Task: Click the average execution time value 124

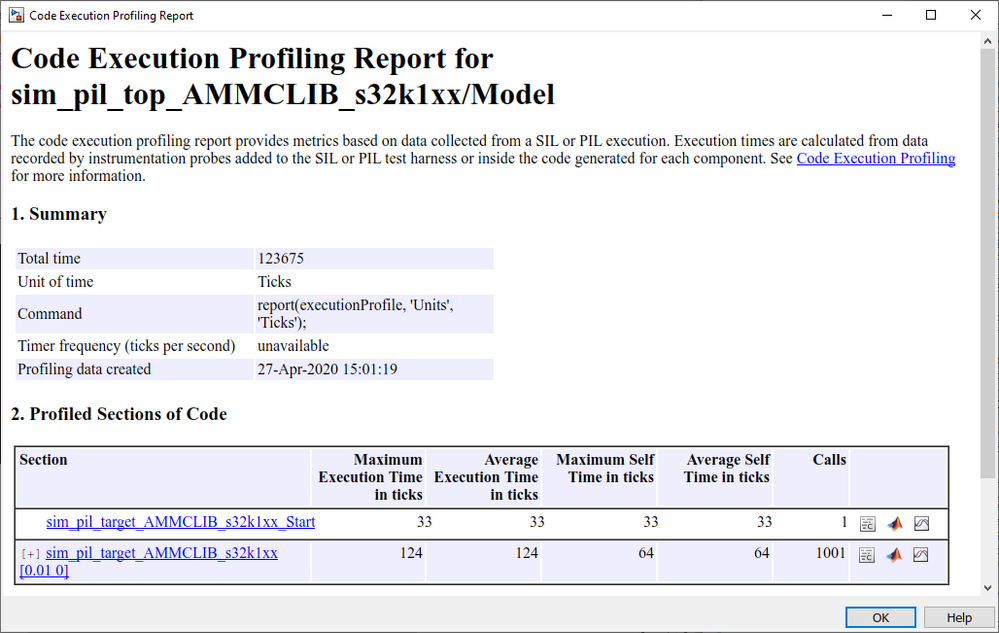Action: (x=526, y=553)
